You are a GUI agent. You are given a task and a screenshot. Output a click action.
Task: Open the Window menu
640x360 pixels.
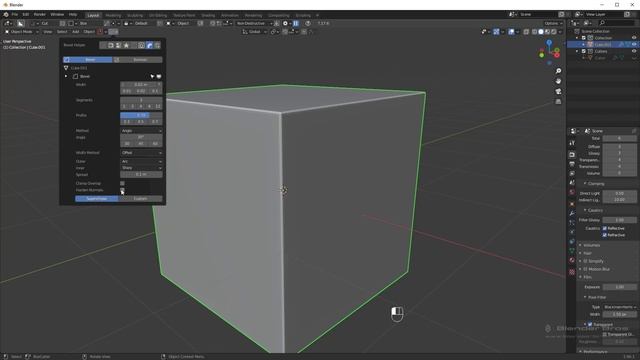[x=57, y=14]
